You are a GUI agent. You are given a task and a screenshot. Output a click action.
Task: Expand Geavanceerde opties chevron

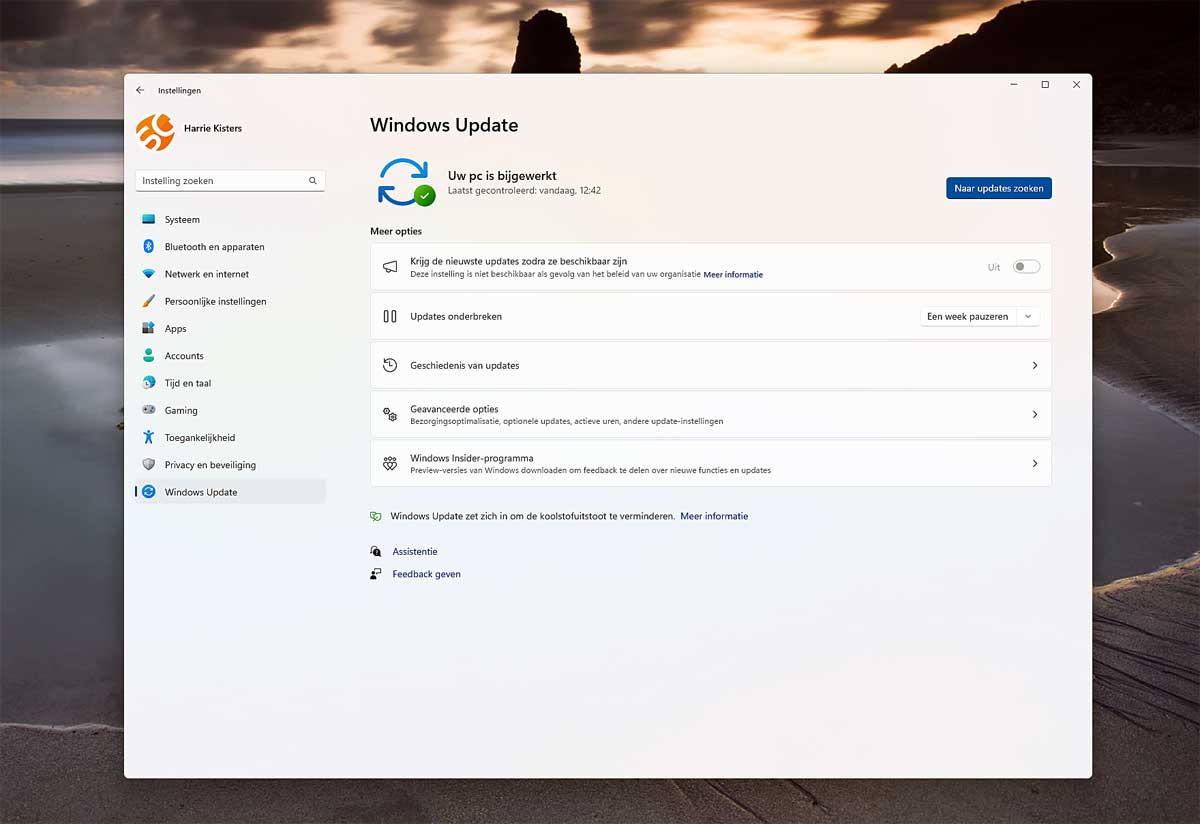point(1035,414)
